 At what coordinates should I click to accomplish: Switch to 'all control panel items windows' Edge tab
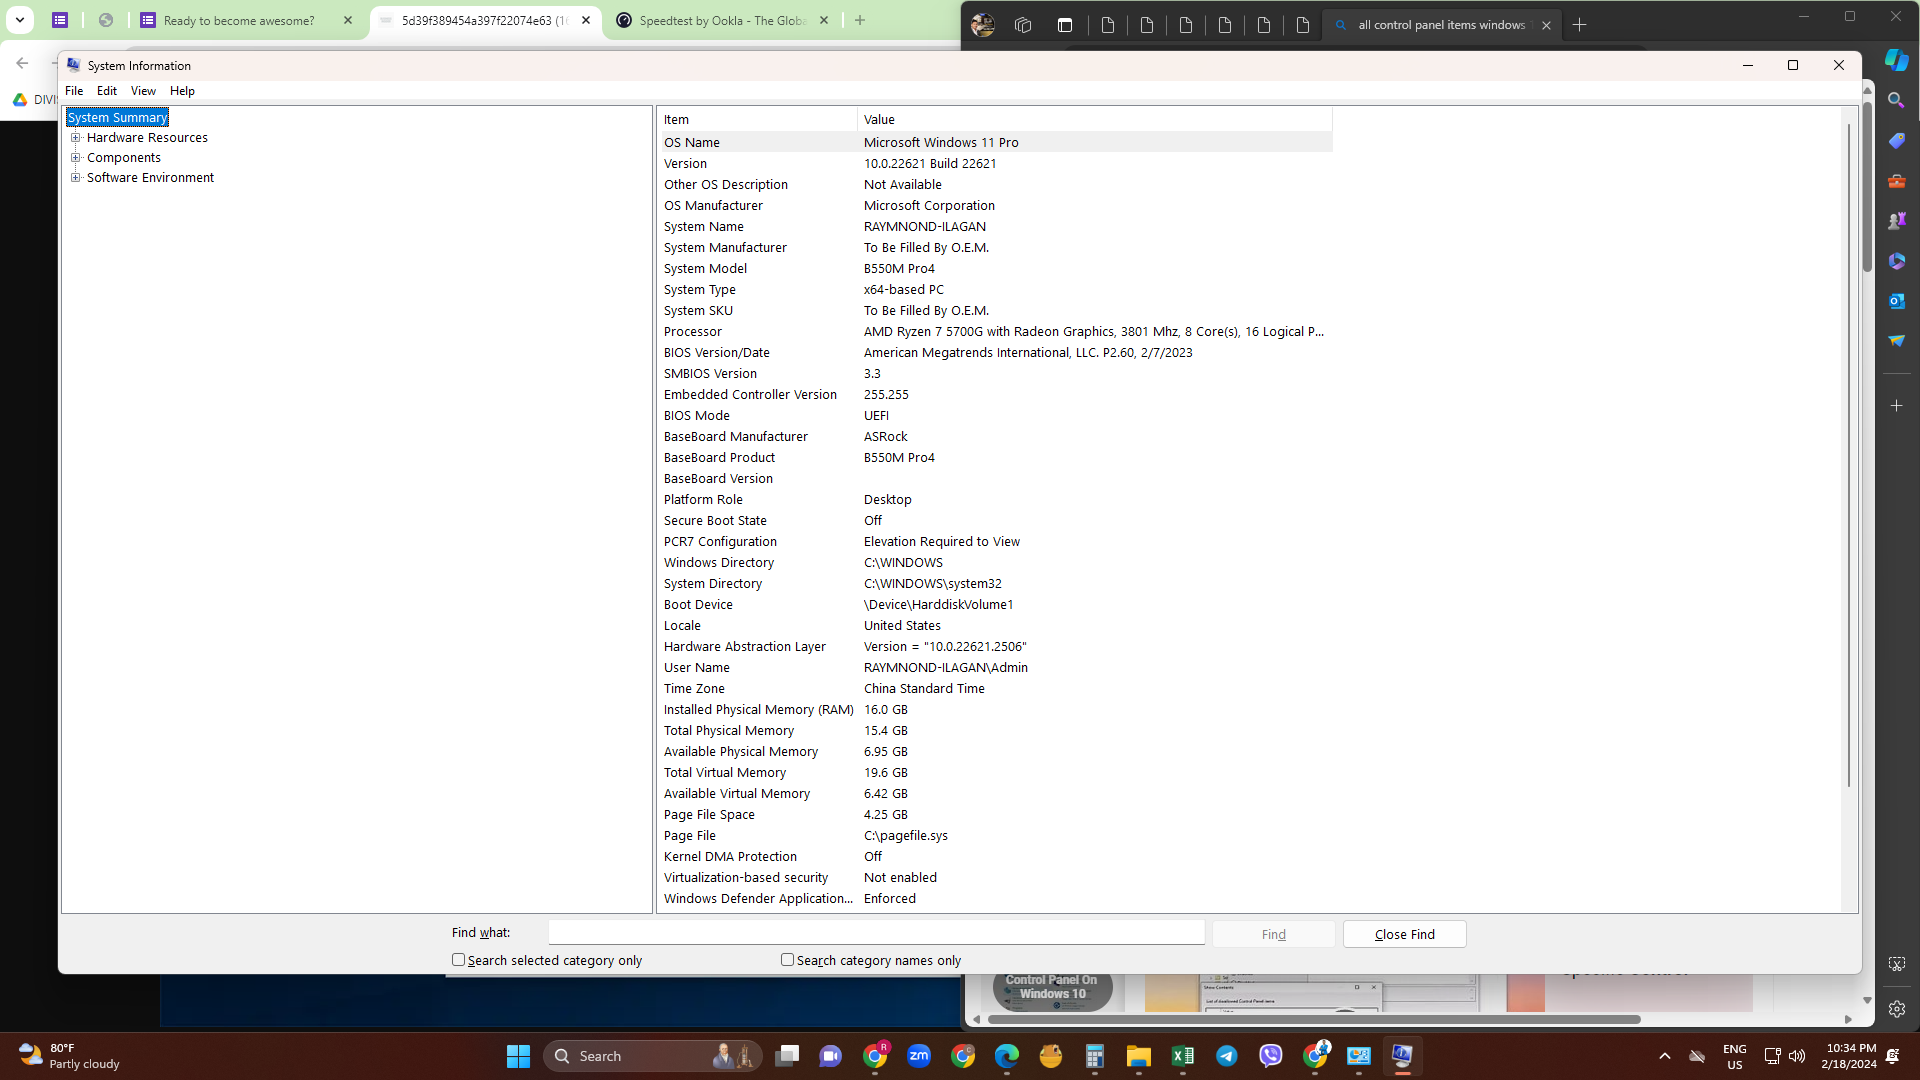coord(1441,25)
